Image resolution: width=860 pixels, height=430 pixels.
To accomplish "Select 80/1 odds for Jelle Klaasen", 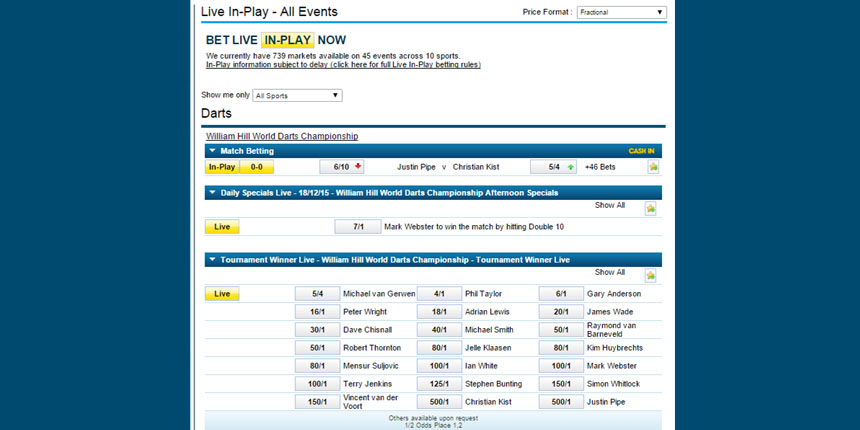I will pos(439,348).
